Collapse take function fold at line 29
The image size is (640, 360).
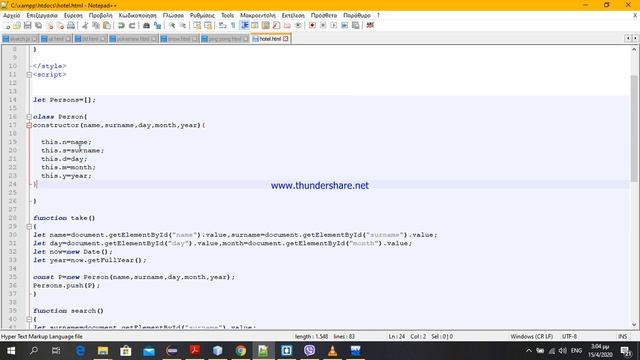[29, 227]
